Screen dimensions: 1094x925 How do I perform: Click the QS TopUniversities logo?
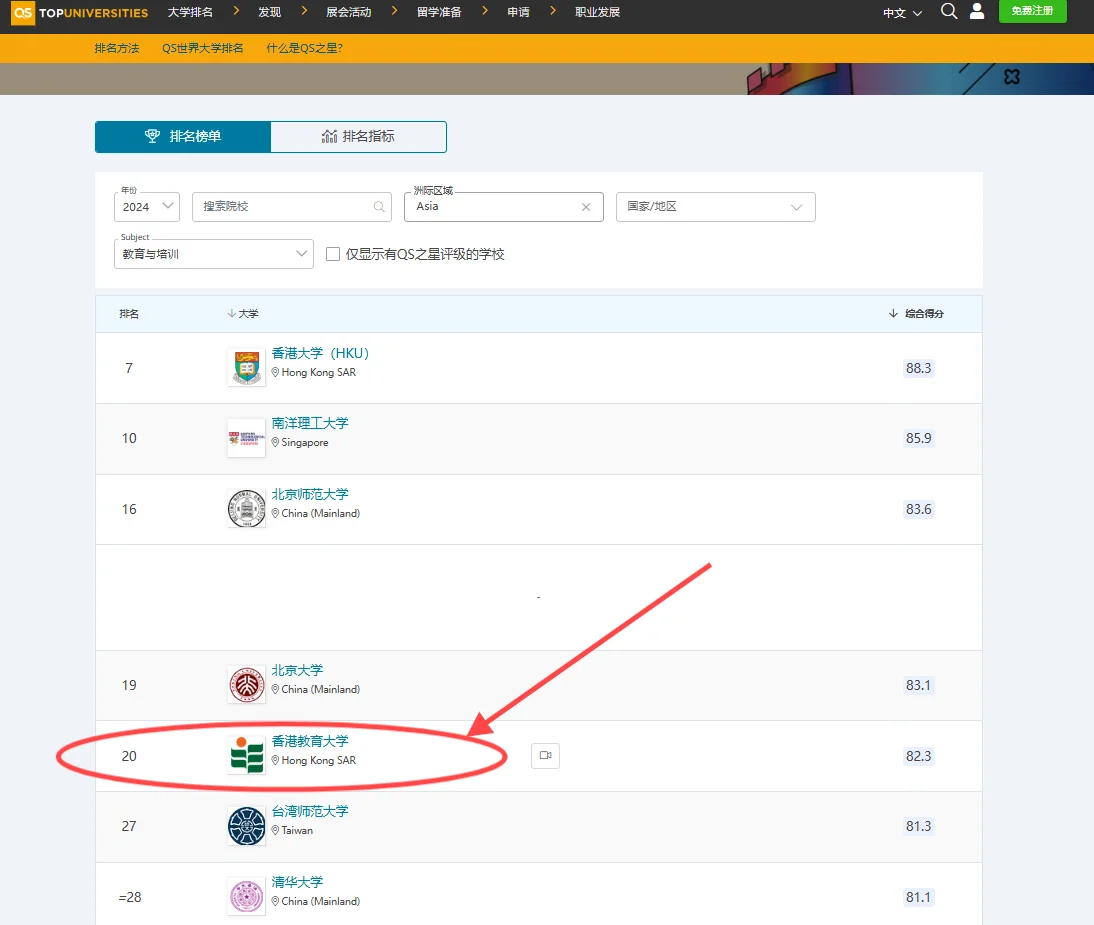[80, 12]
